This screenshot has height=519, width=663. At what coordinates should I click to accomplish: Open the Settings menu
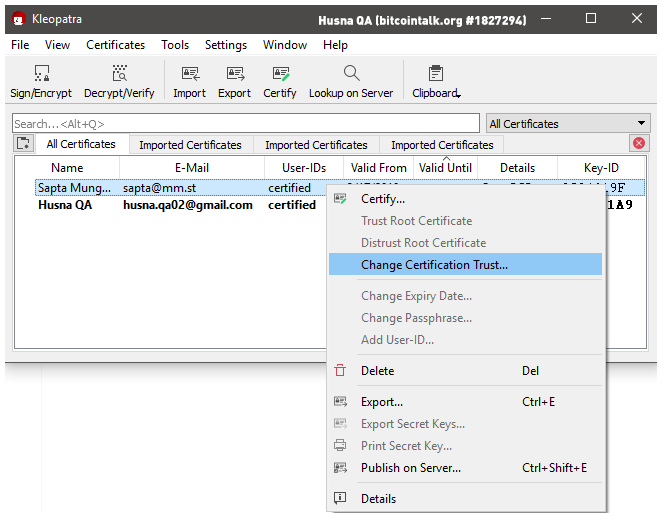point(226,45)
